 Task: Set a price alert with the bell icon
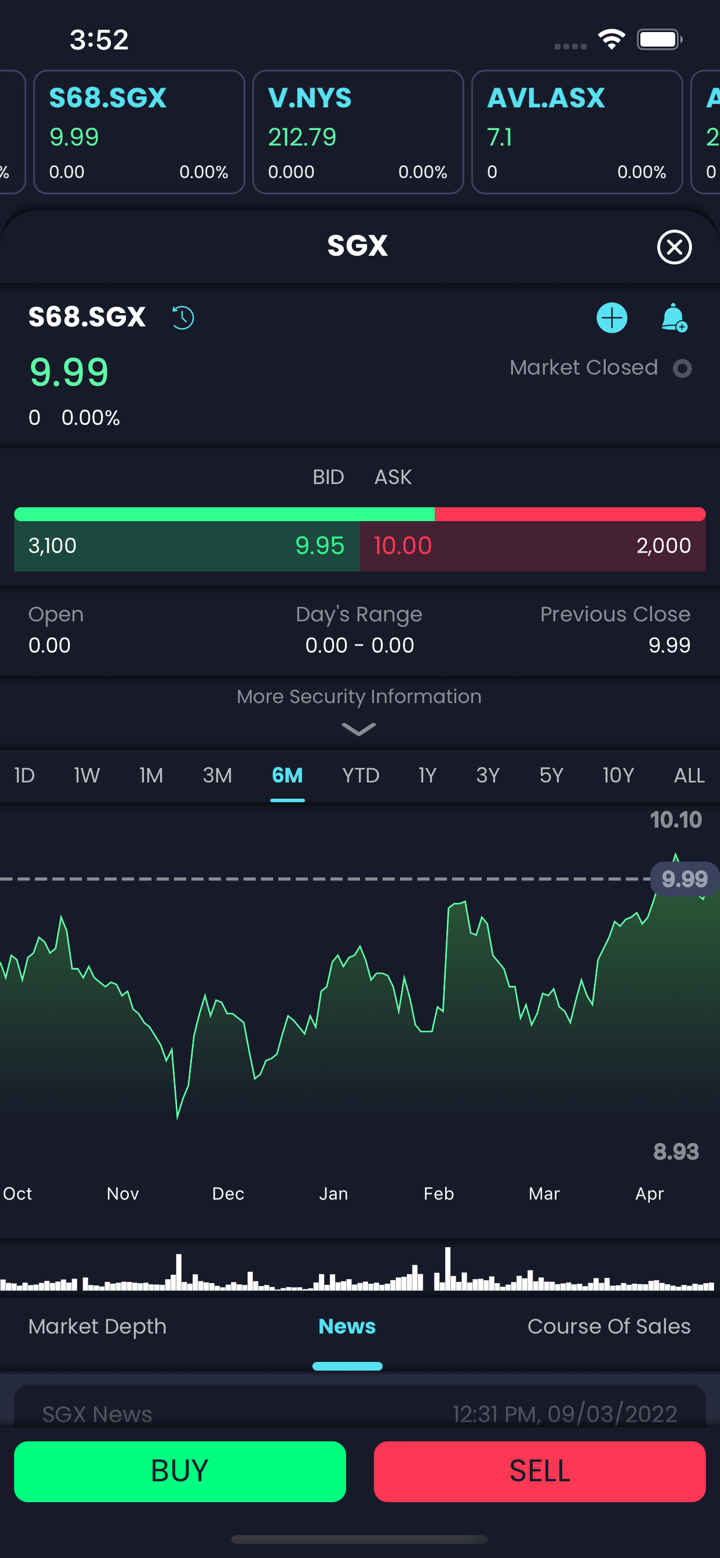[x=674, y=318]
